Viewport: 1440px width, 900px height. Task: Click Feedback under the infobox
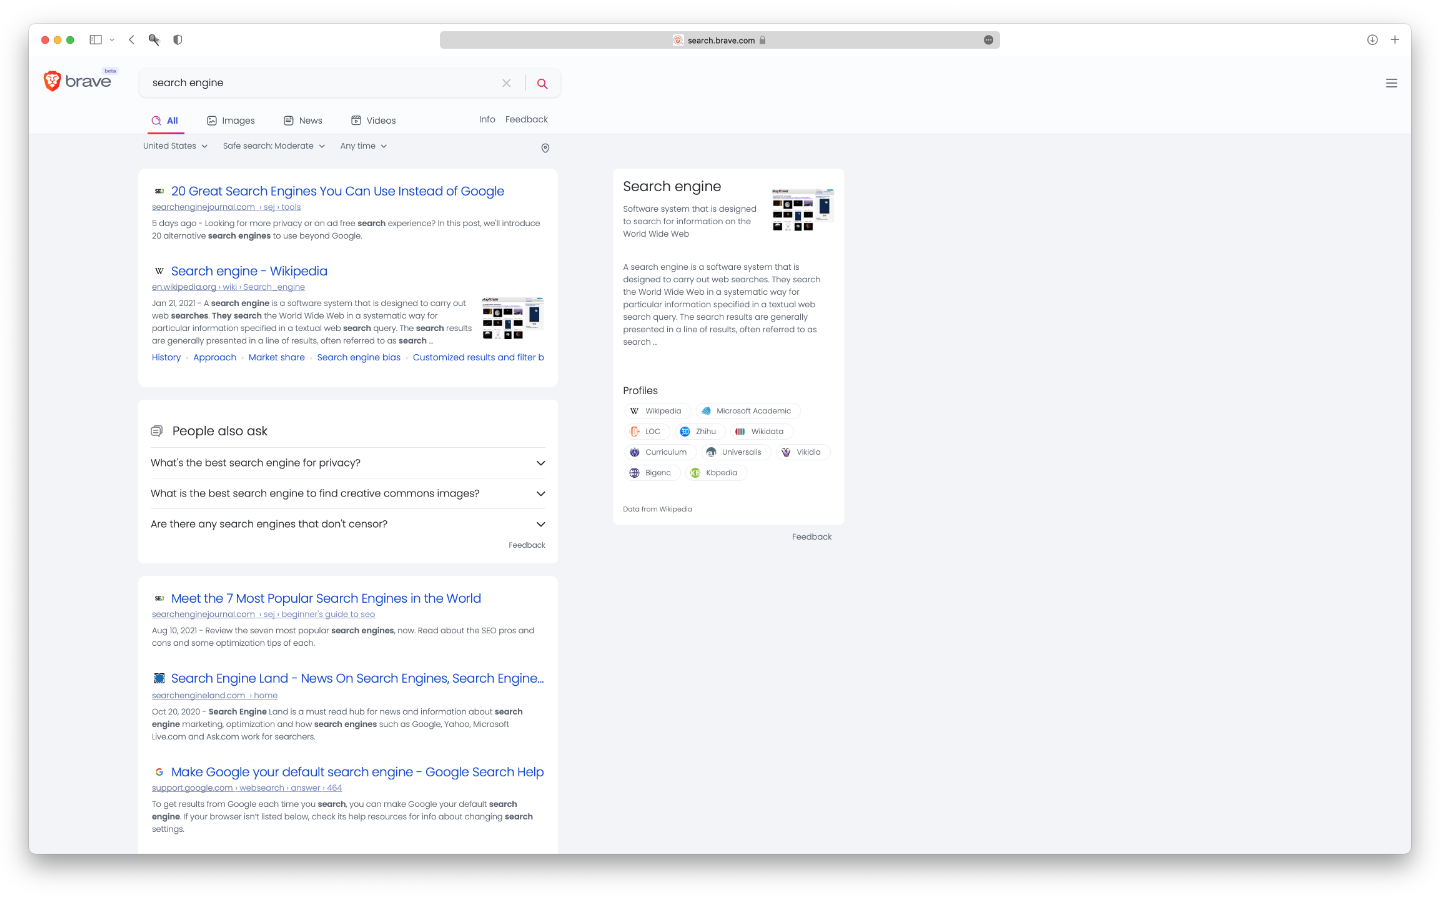coord(812,537)
